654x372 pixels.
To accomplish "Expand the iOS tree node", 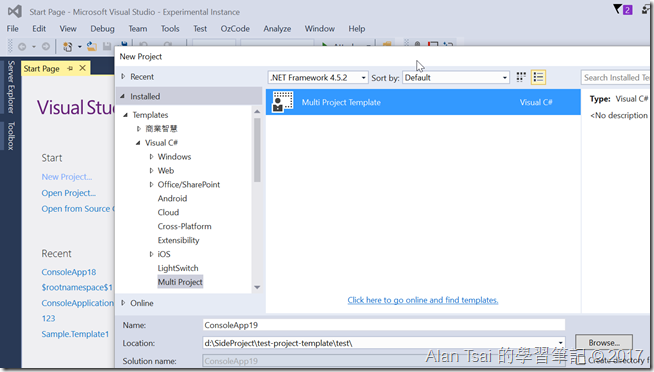I will [x=151, y=254].
